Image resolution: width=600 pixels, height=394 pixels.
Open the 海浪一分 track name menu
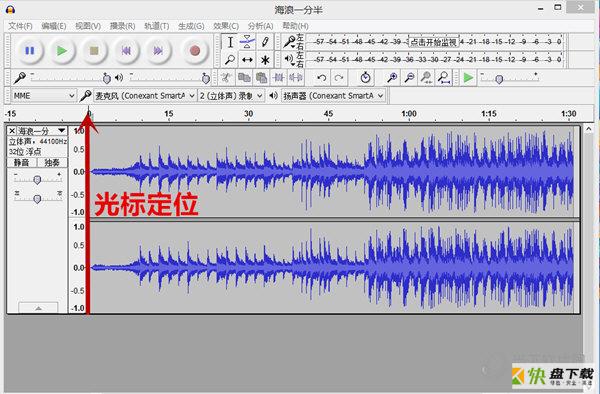[42, 131]
